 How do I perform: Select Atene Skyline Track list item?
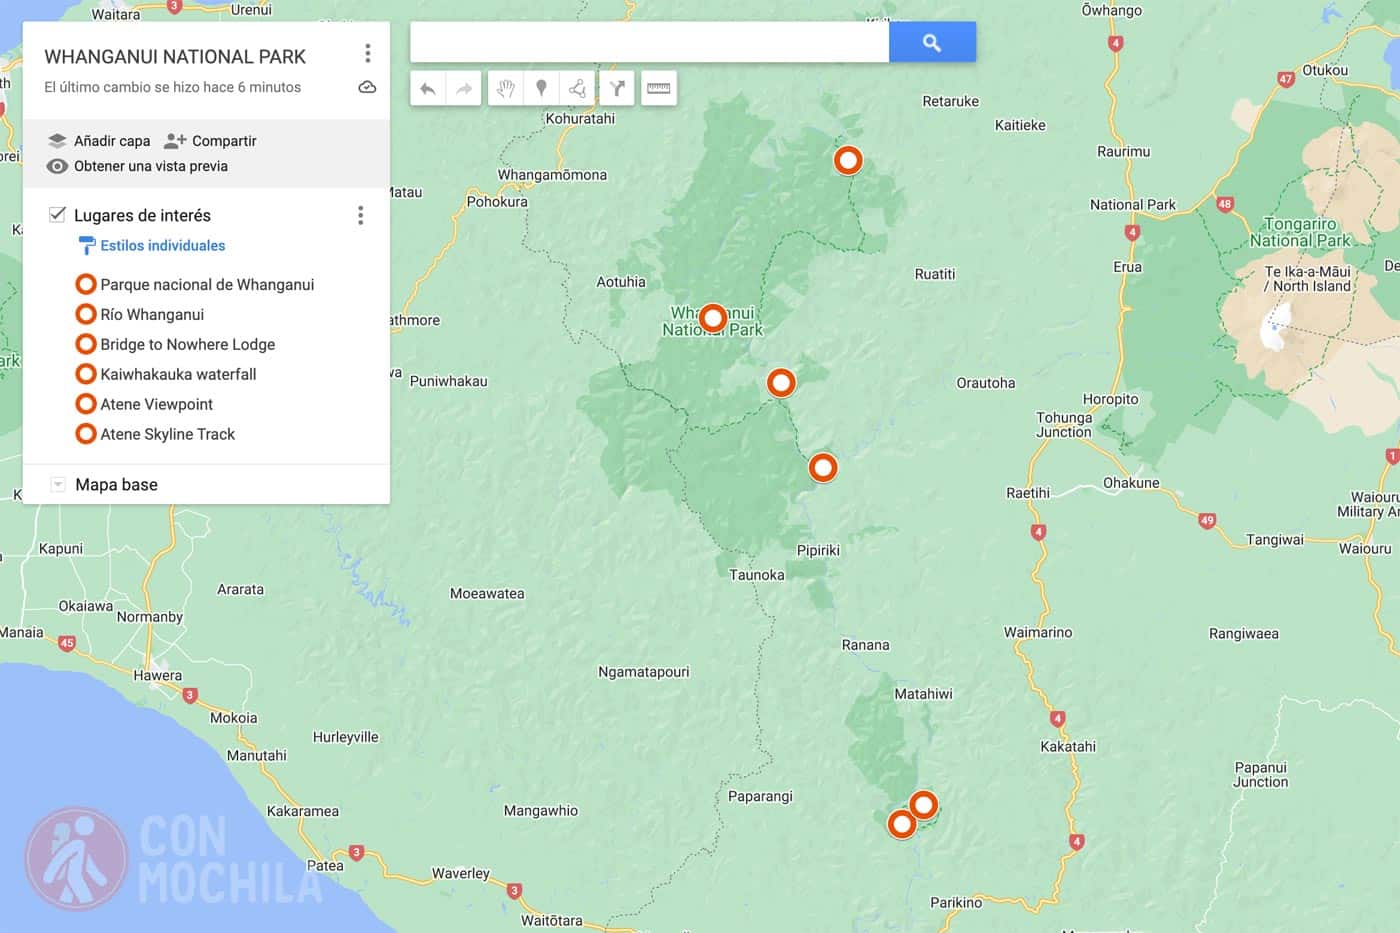[x=168, y=434]
